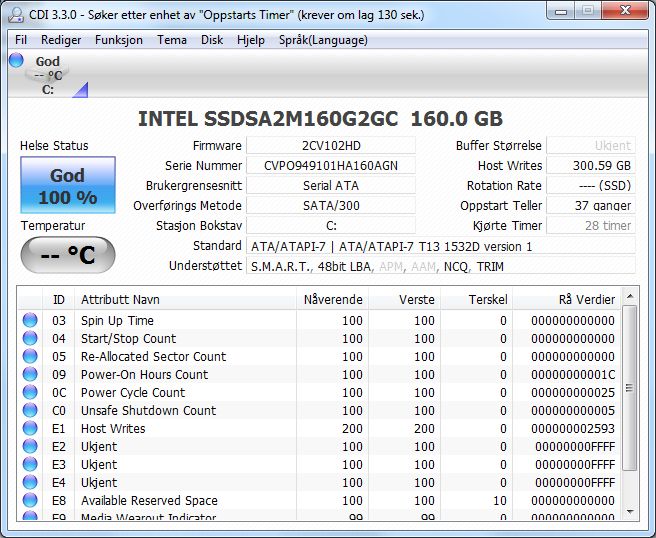Click the Overførings Metode field SATA/300

(331, 206)
